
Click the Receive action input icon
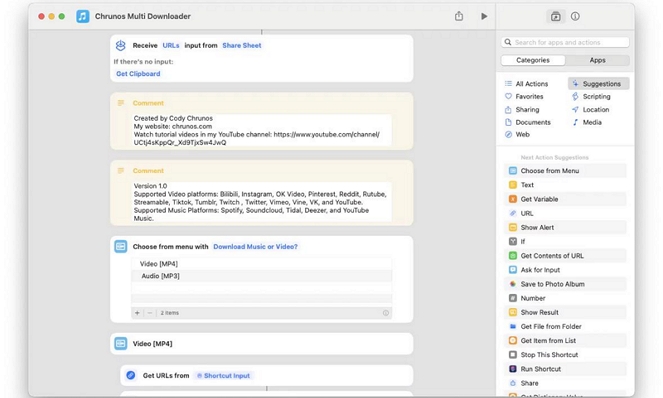(x=121, y=45)
